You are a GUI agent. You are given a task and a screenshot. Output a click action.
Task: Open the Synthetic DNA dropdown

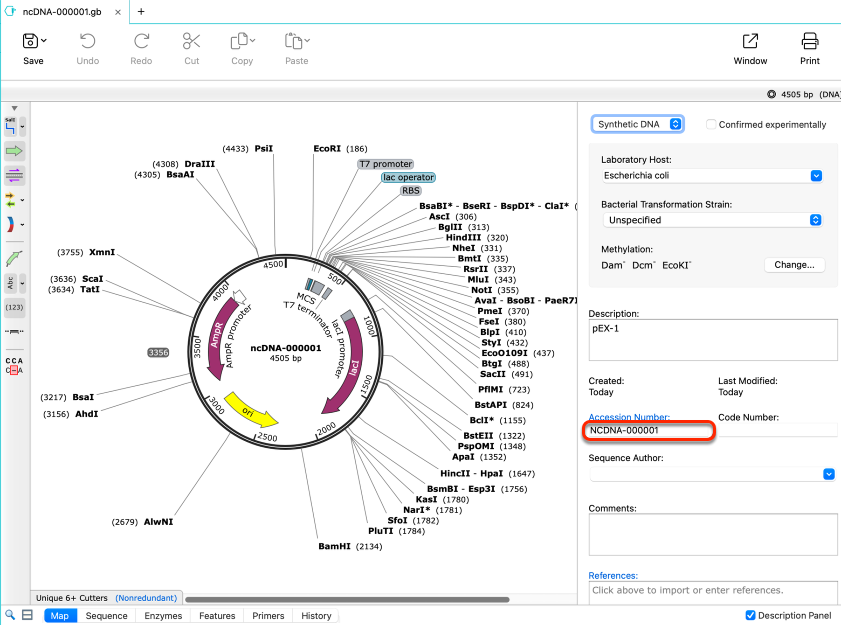(x=637, y=124)
